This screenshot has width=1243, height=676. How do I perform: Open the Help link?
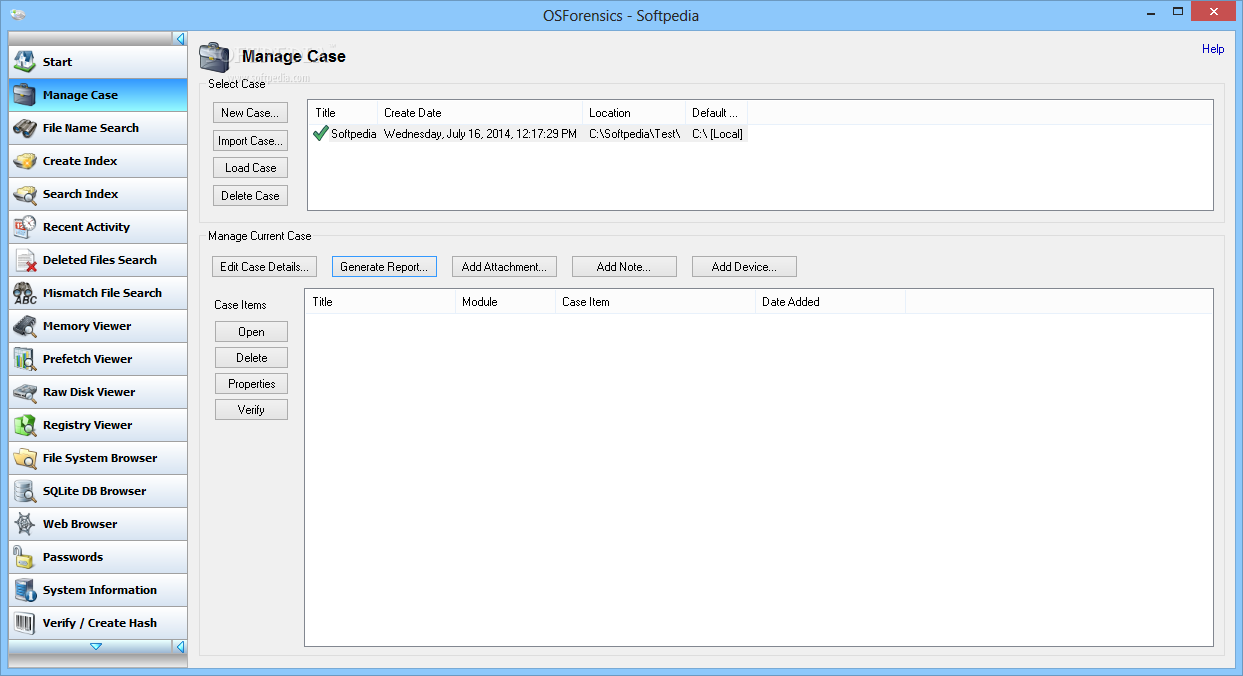tap(1212, 49)
